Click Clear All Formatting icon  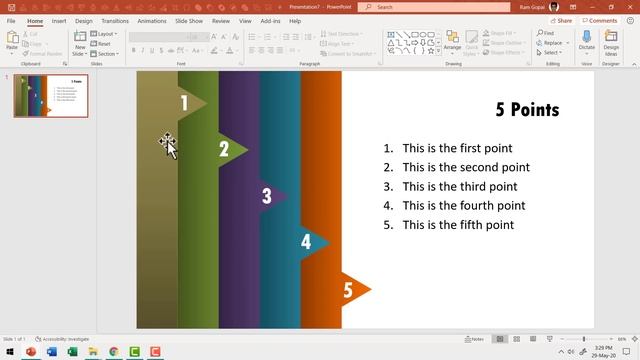pos(236,37)
